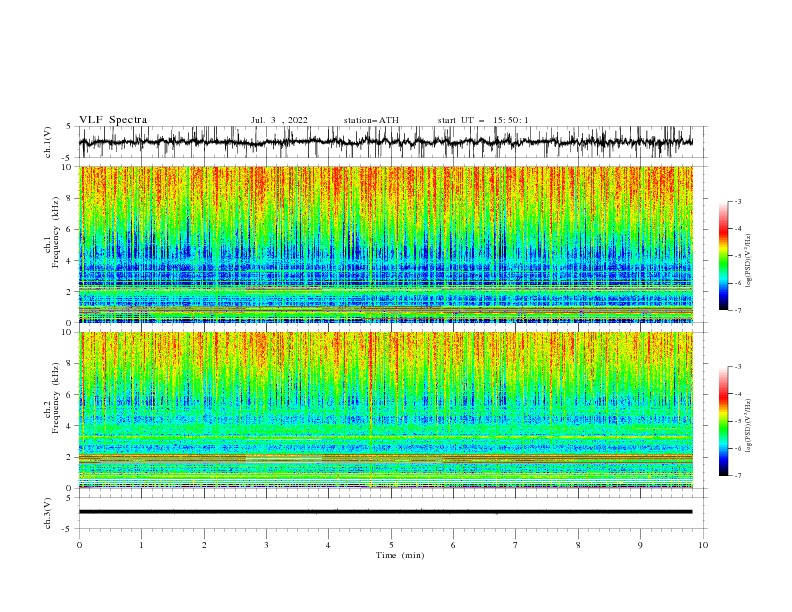
Task: Click the ch.1 frequency axis tick "4"
Action: [70, 261]
